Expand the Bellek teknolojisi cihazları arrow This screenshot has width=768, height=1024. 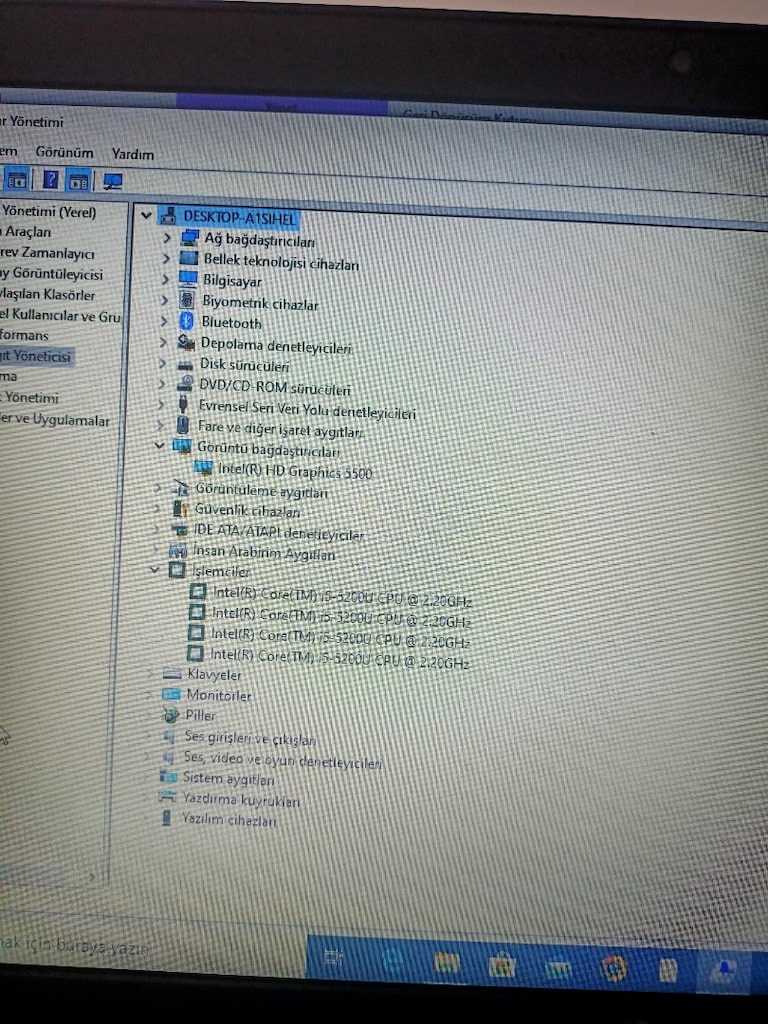[166, 259]
